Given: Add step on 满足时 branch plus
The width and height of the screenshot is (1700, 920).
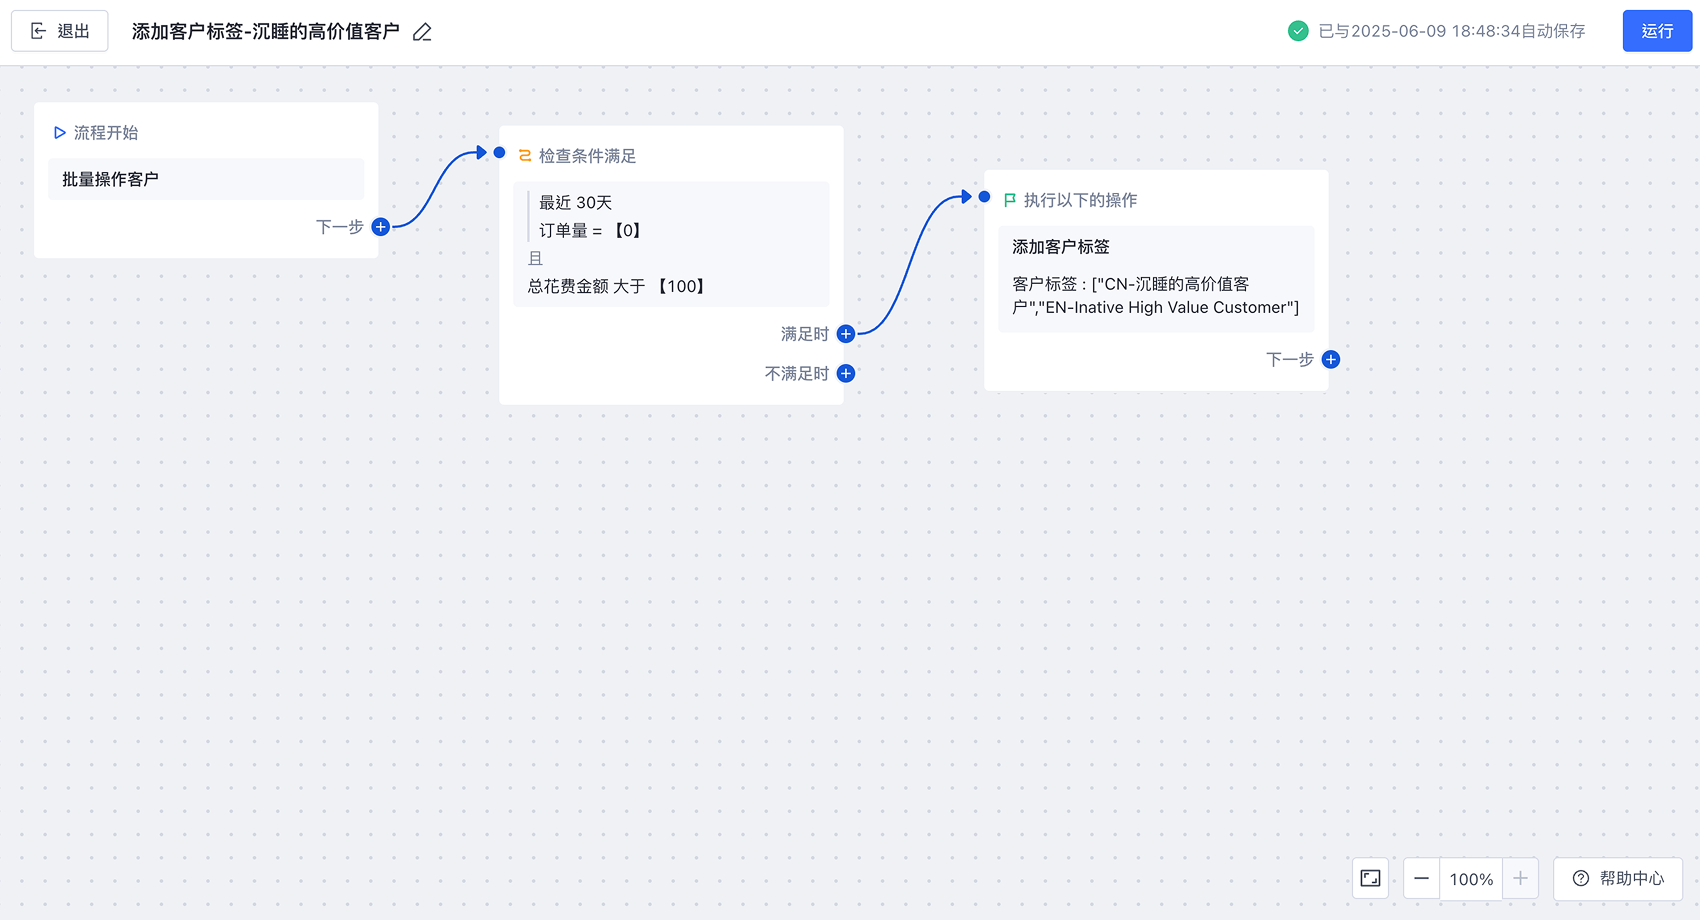Looking at the screenshot, I should 846,334.
